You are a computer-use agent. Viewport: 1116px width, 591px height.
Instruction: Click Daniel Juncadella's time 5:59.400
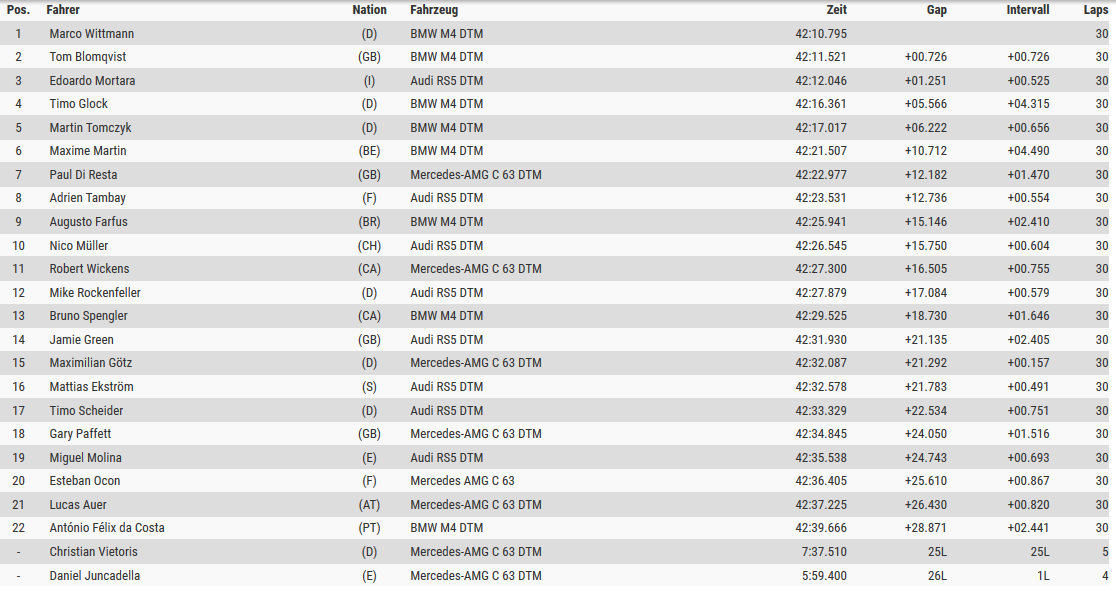pos(824,575)
